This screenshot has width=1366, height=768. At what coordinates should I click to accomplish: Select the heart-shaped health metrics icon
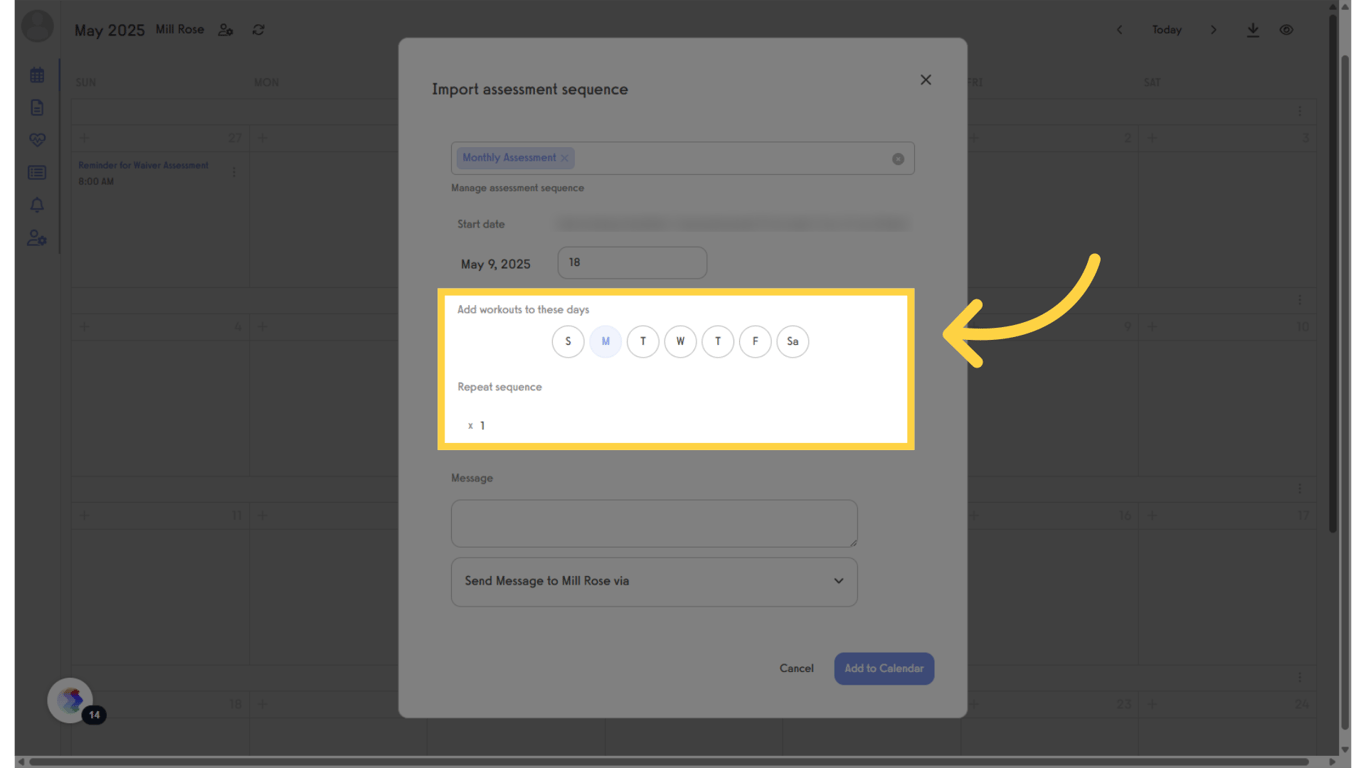coord(37,140)
